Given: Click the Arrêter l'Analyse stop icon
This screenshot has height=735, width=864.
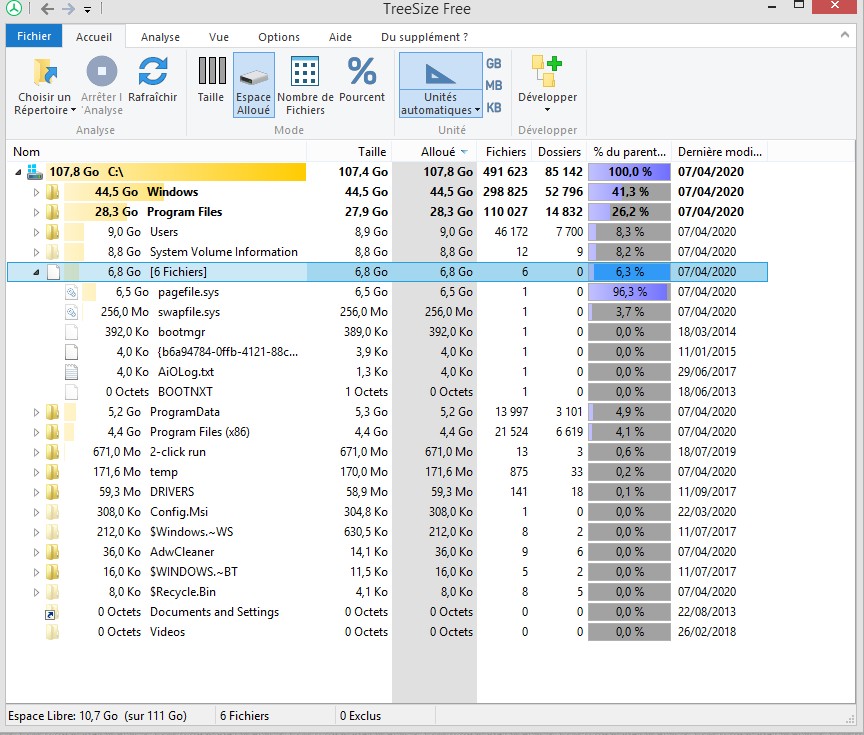Looking at the screenshot, I should (x=102, y=72).
